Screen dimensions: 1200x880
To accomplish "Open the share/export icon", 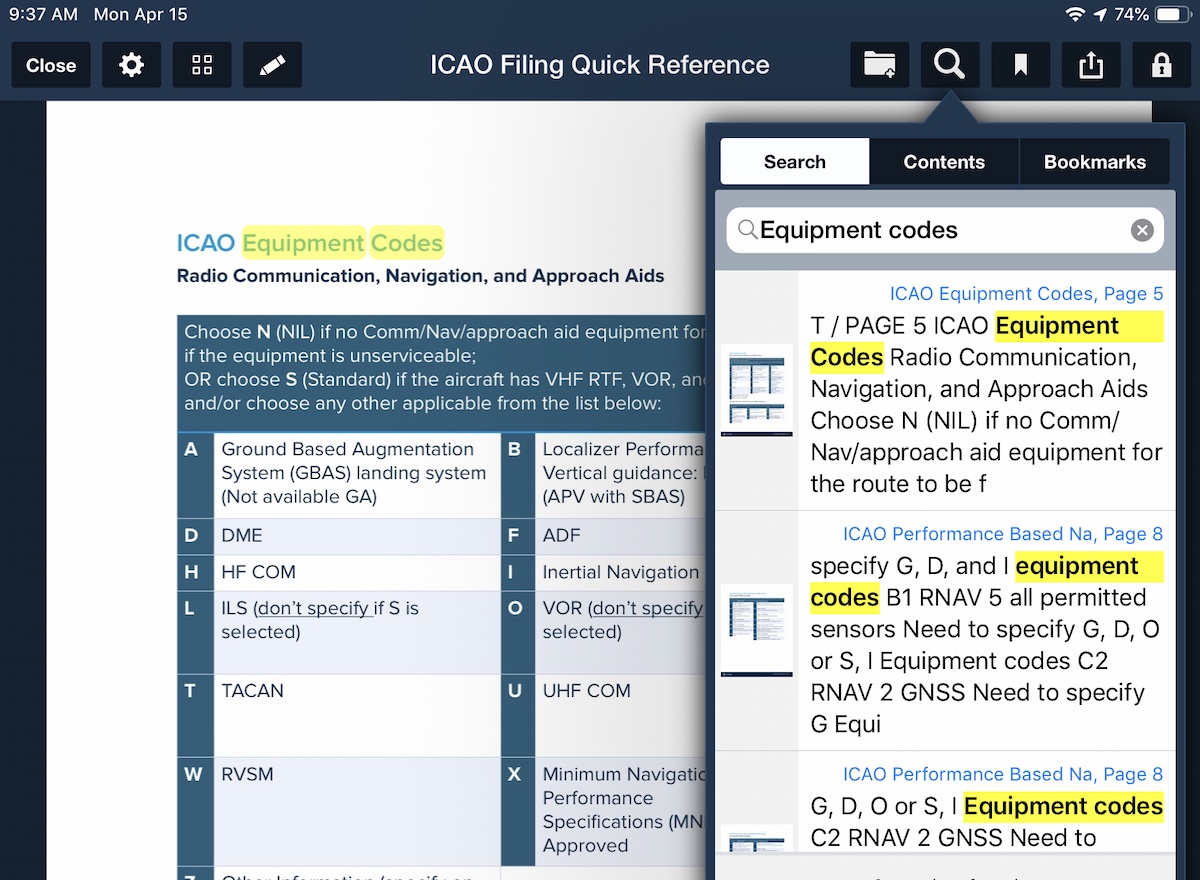I will pos(1091,65).
